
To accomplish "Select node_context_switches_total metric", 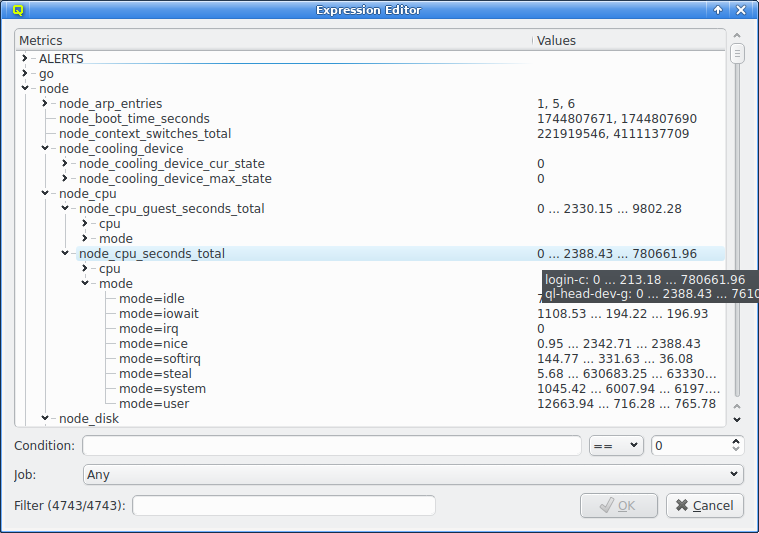I will click(x=145, y=134).
